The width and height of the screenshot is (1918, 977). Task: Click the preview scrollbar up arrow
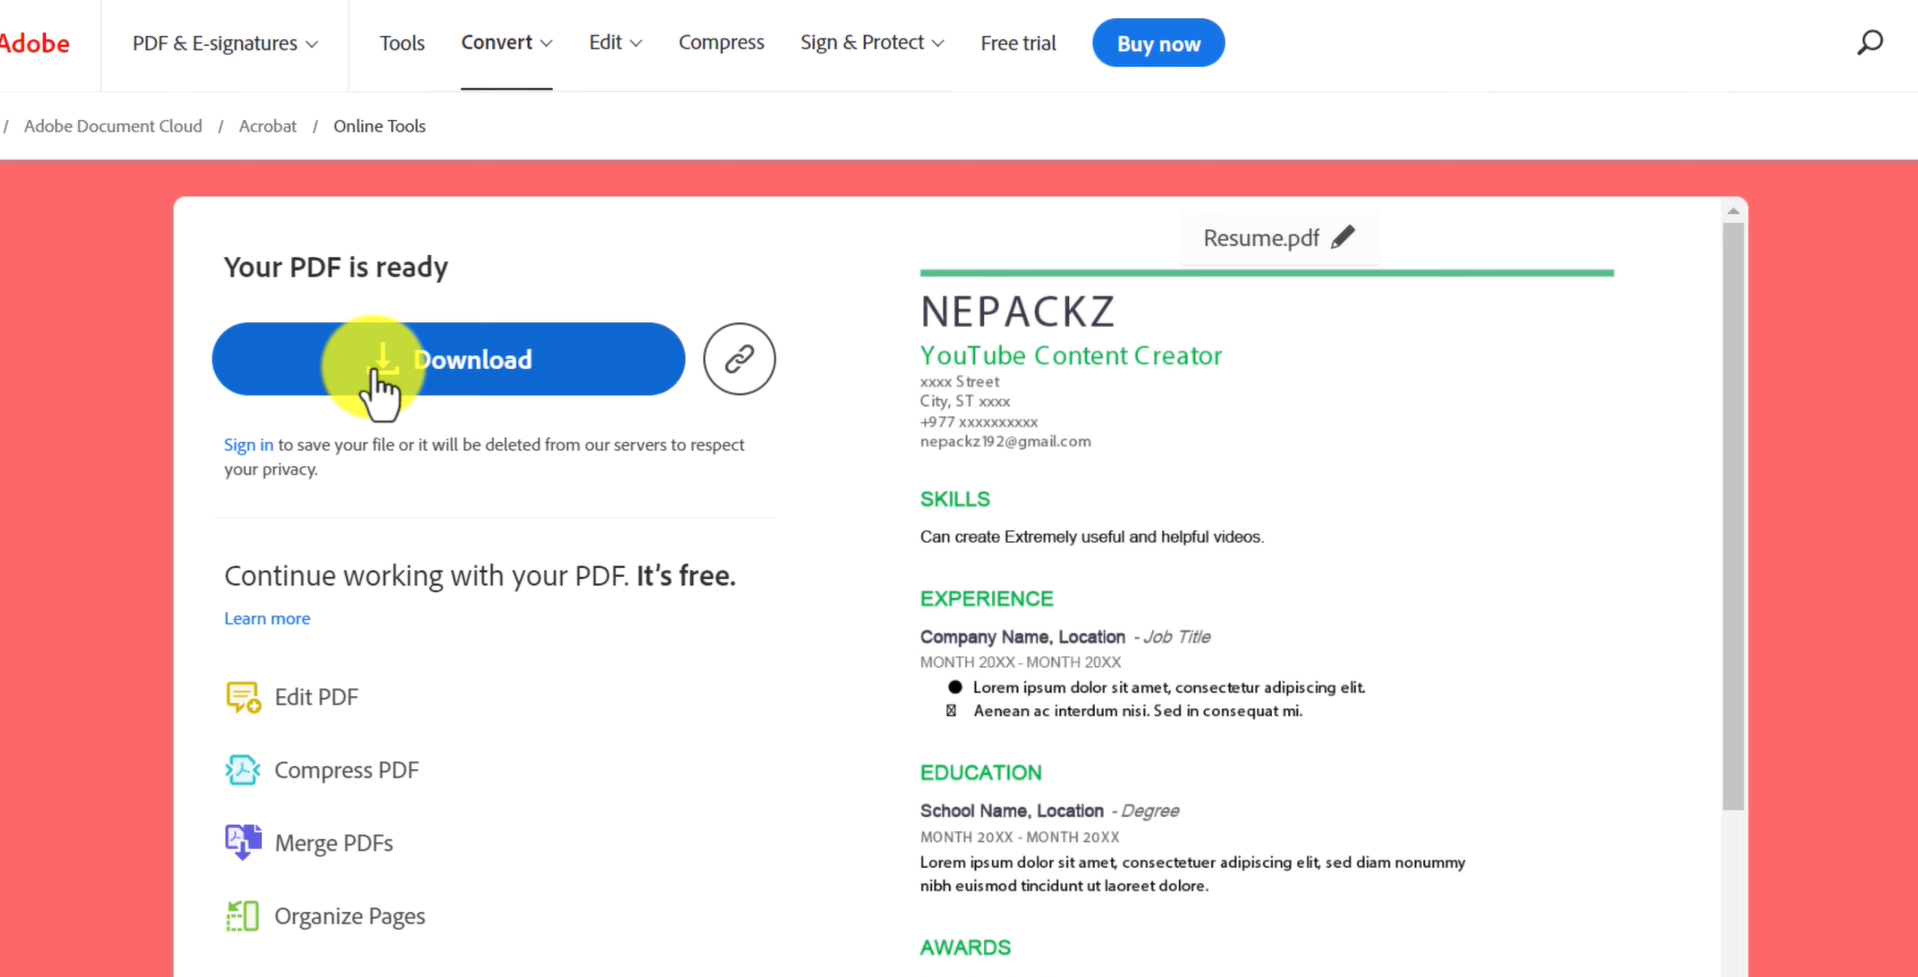(x=1733, y=211)
